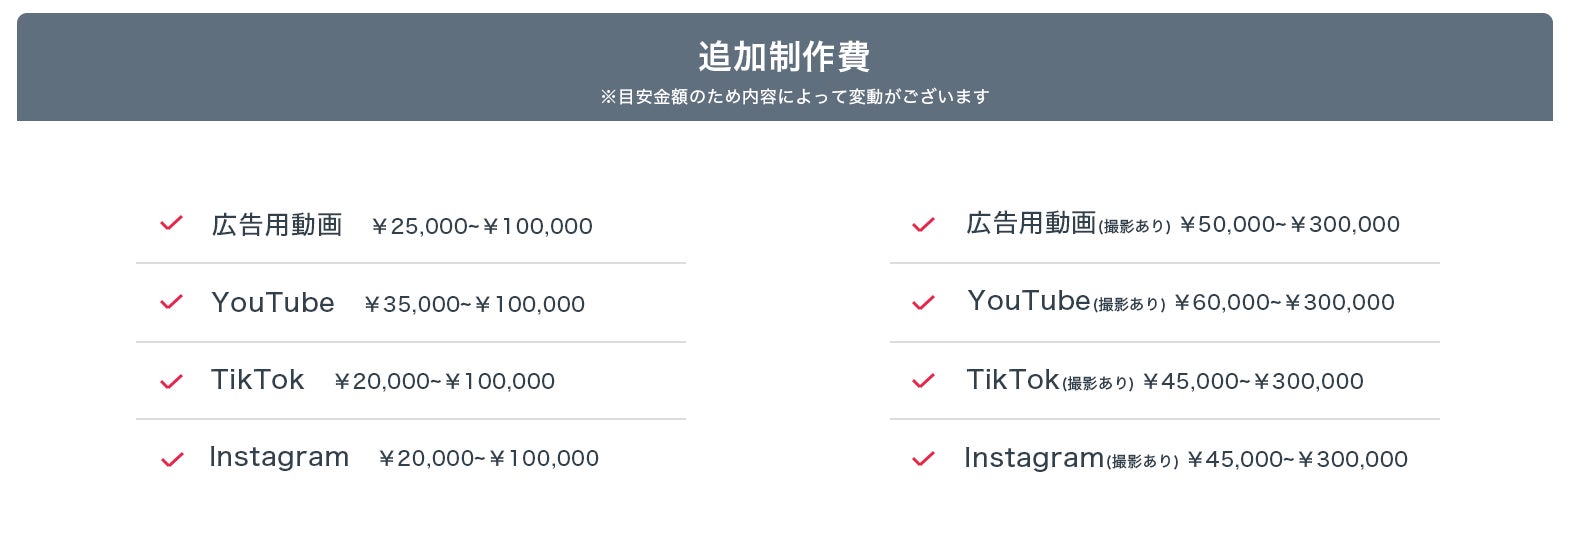Click the ¥50,000~¥300,000 price text

(x=1289, y=225)
